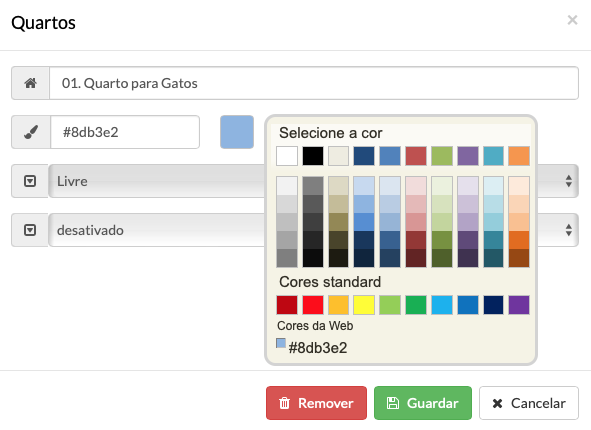This screenshot has width=591, height=430.
Task: Click the large blue color preview box
Action: [237, 132]
